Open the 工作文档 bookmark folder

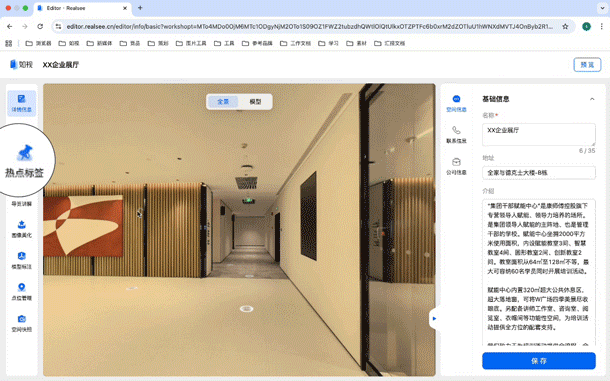296,43
